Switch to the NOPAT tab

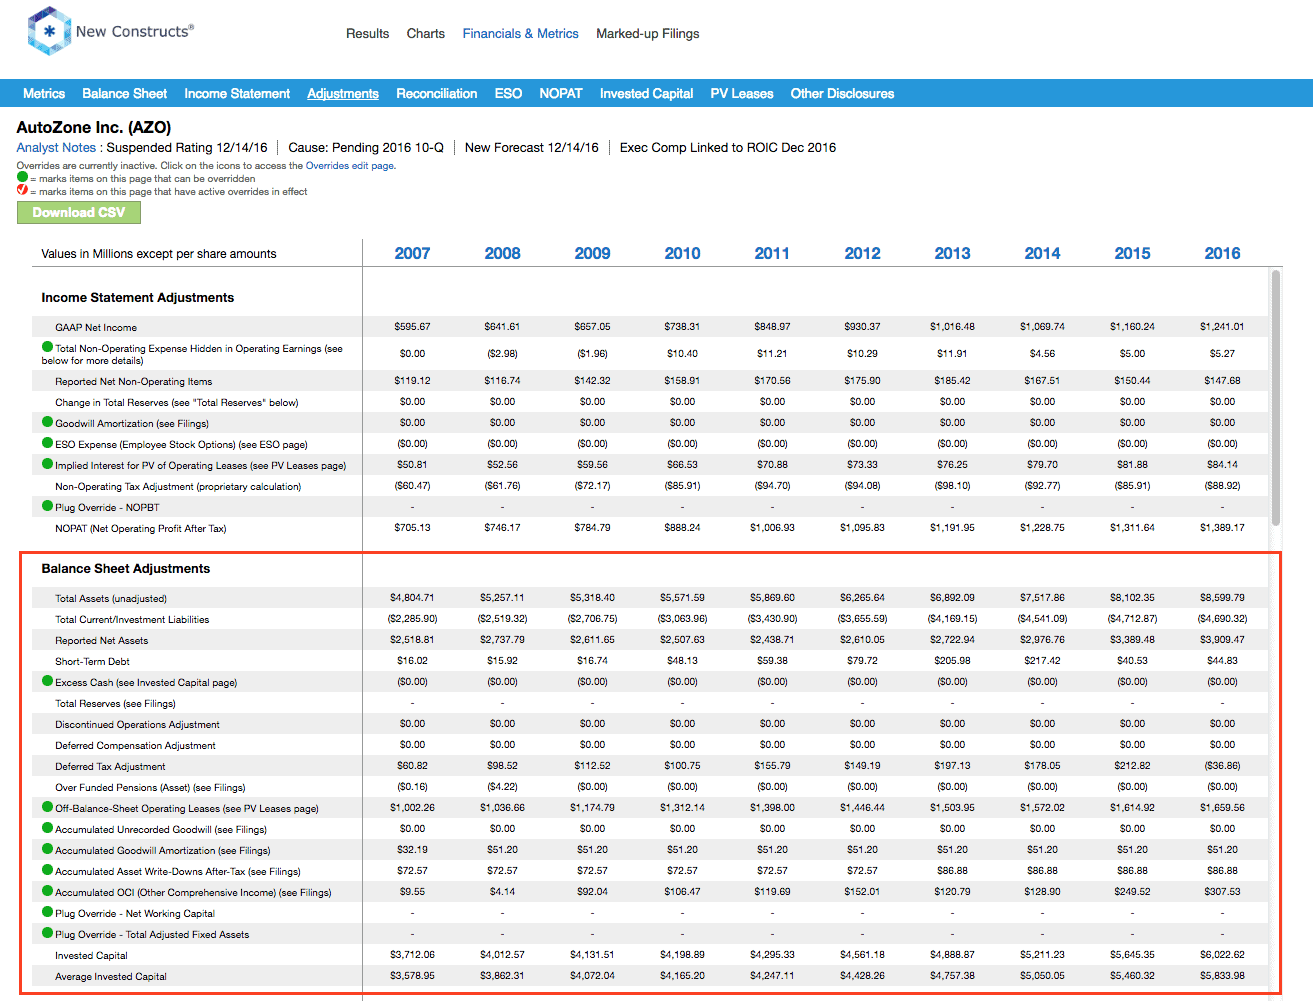pyautogui.click(x=560, y=93)
